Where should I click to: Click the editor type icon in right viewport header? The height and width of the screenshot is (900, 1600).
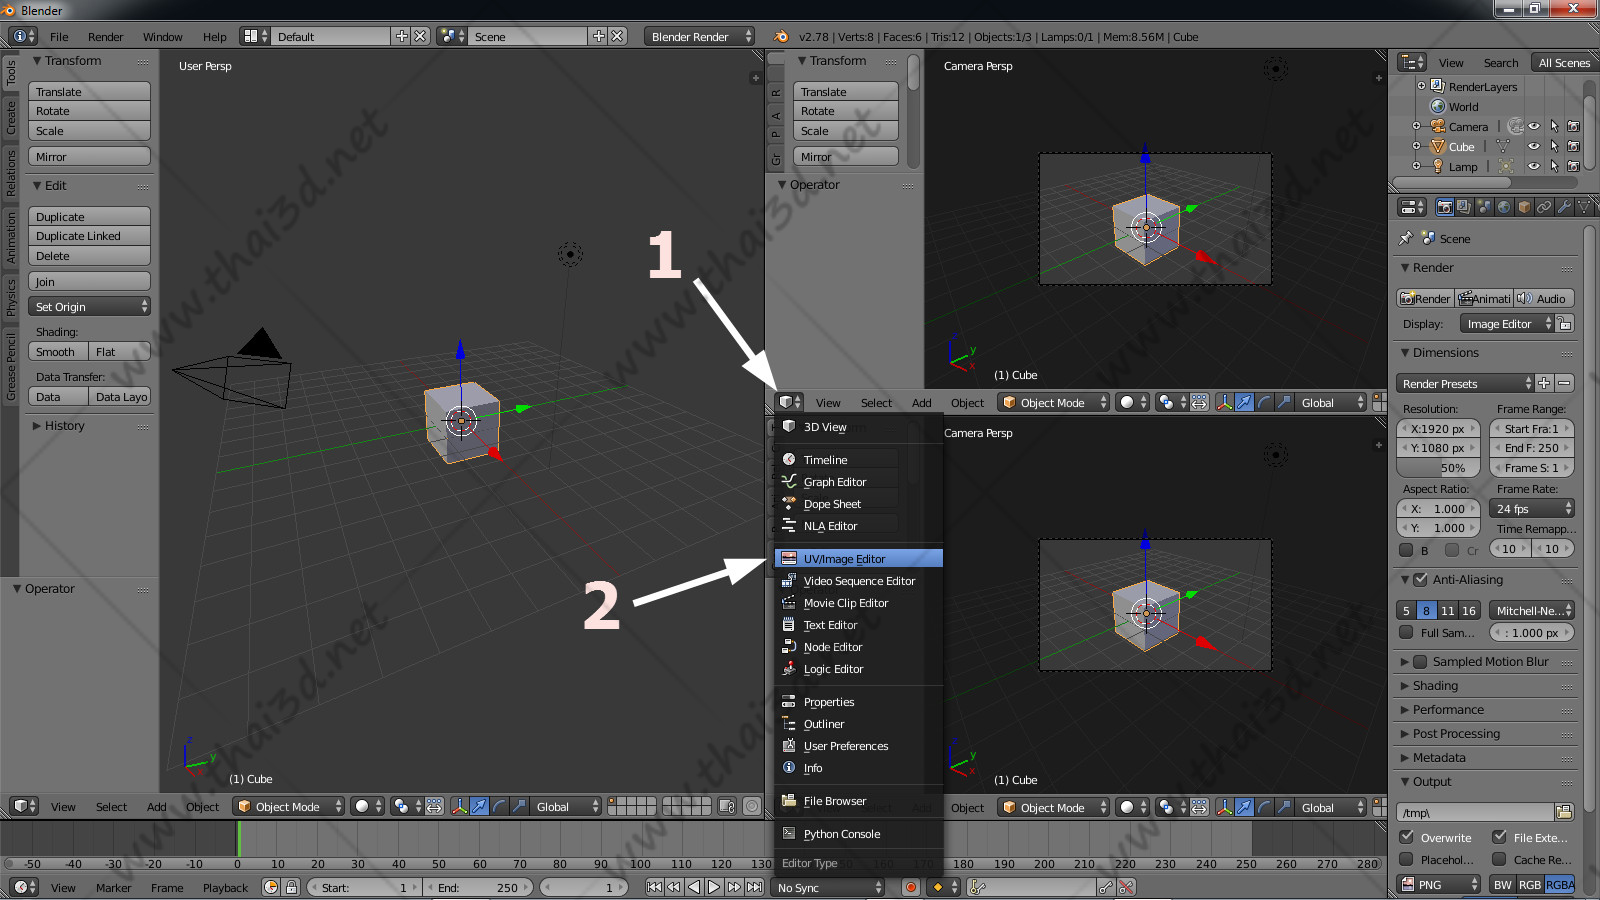point(789,402)
